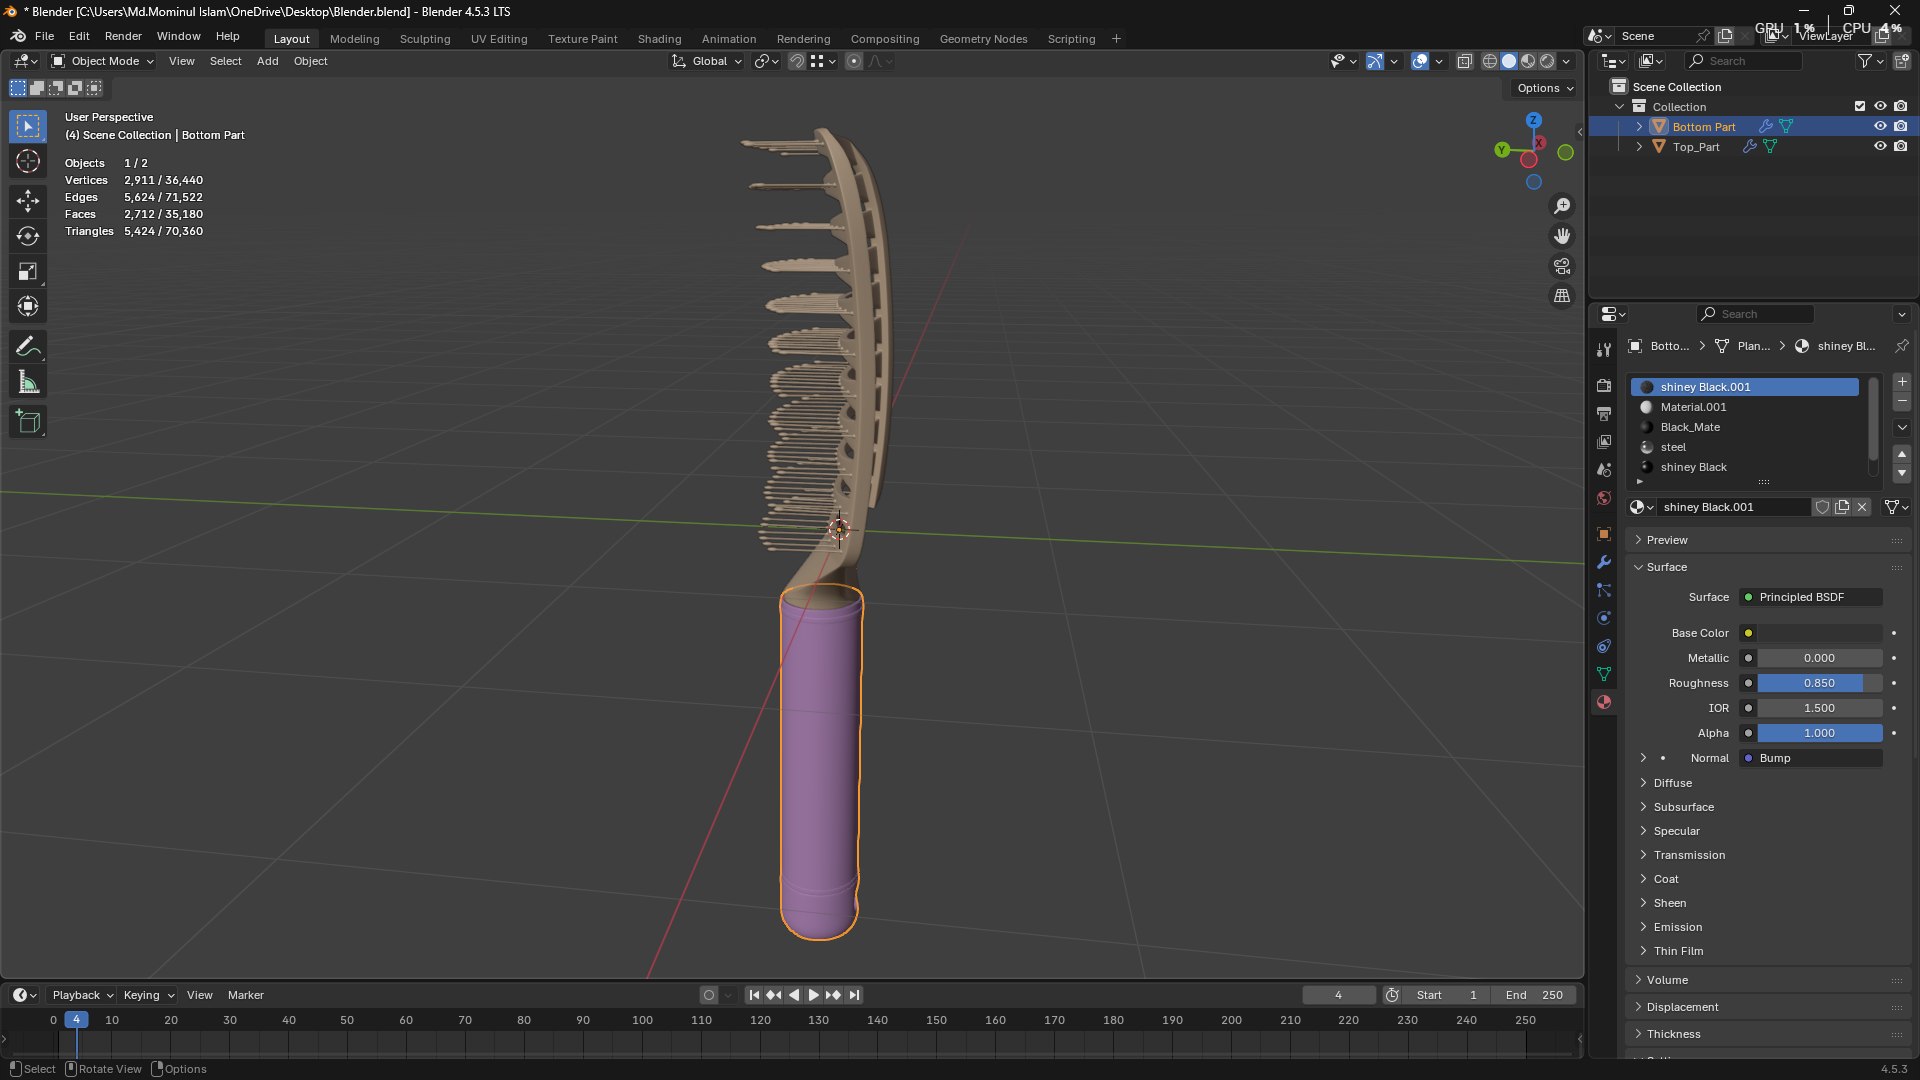Select the Annotate tool
The width and height of the screenshot is (1920, 1080).
click(x=28, y=347)
